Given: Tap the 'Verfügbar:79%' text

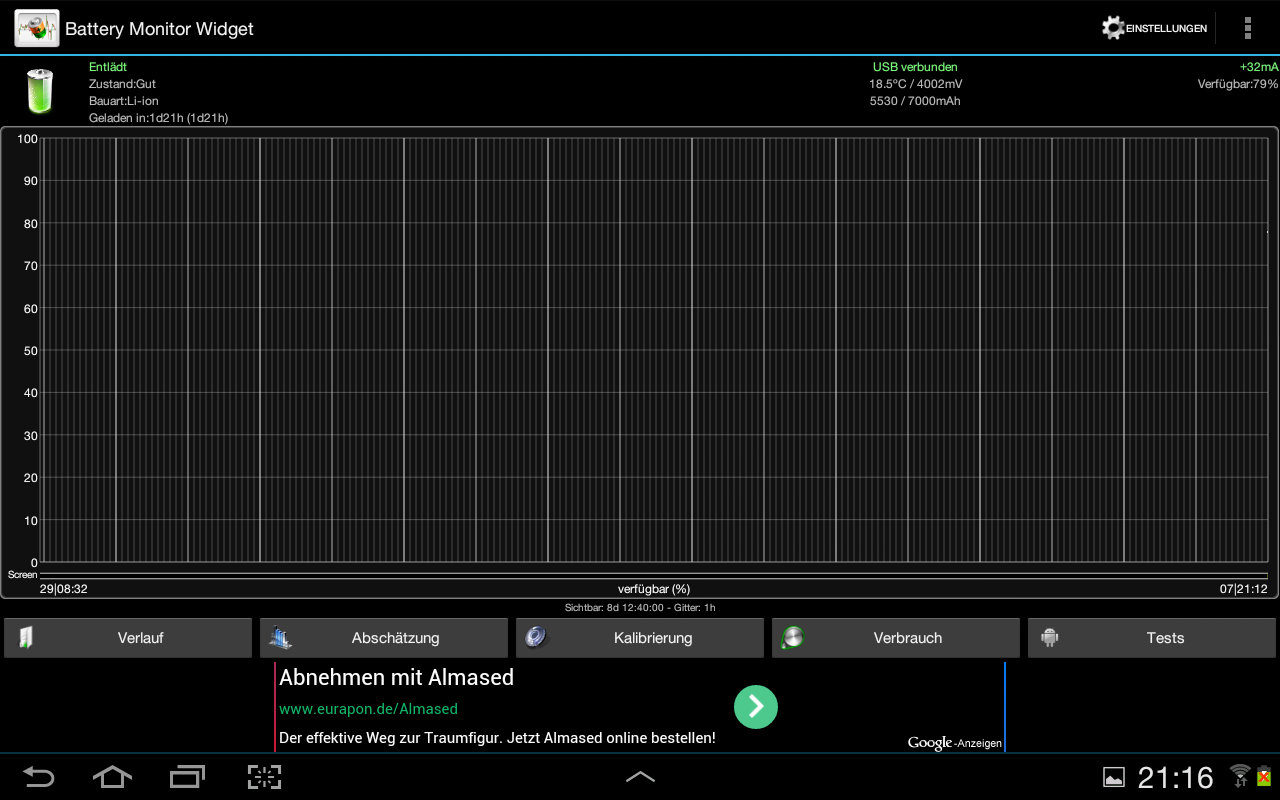Looking at the screenshot, I should point(1238,84).
